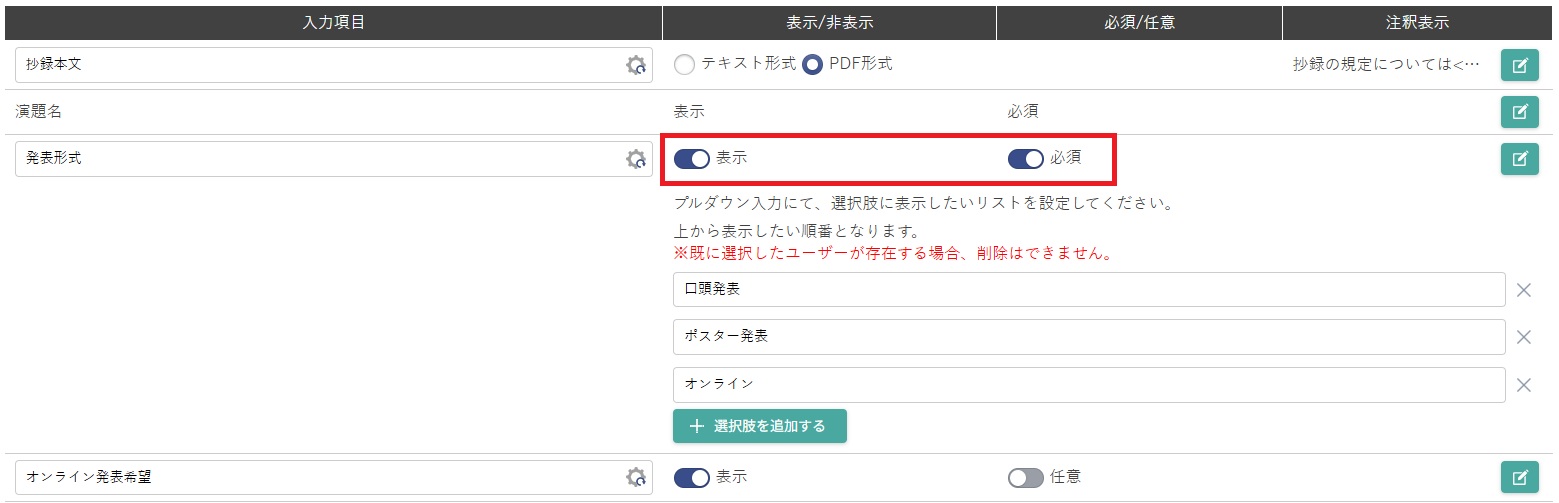
Task: Click the ポスター発表 option text field
Action: click(1088, 337)
